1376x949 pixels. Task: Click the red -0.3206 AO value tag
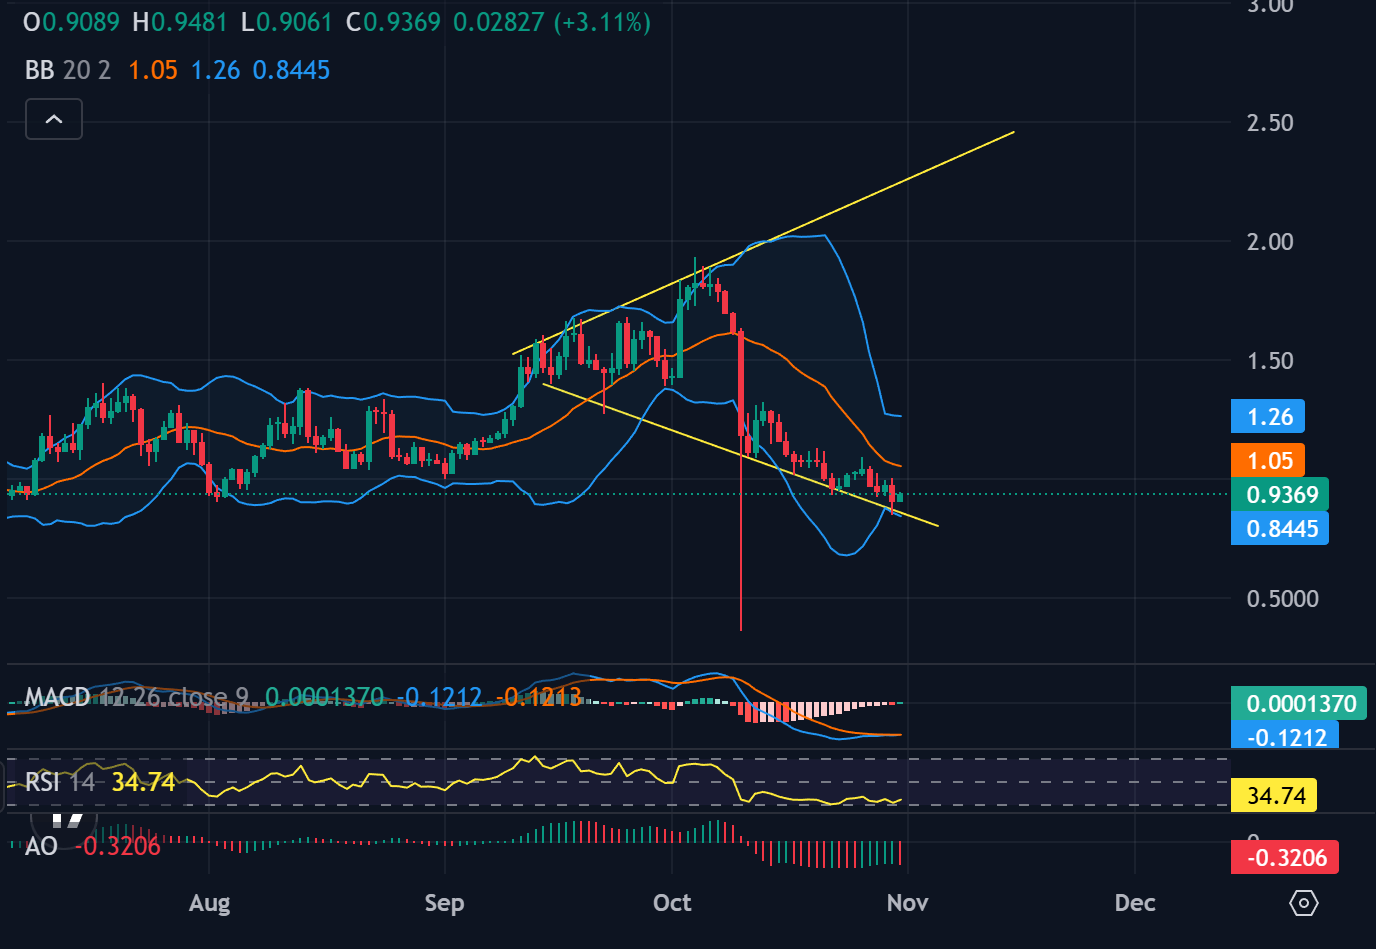[x=1285, y=858]
